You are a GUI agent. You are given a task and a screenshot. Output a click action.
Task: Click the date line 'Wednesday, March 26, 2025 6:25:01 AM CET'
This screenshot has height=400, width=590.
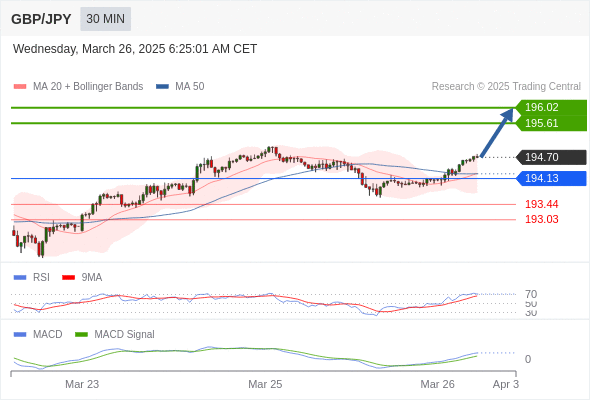135,49
